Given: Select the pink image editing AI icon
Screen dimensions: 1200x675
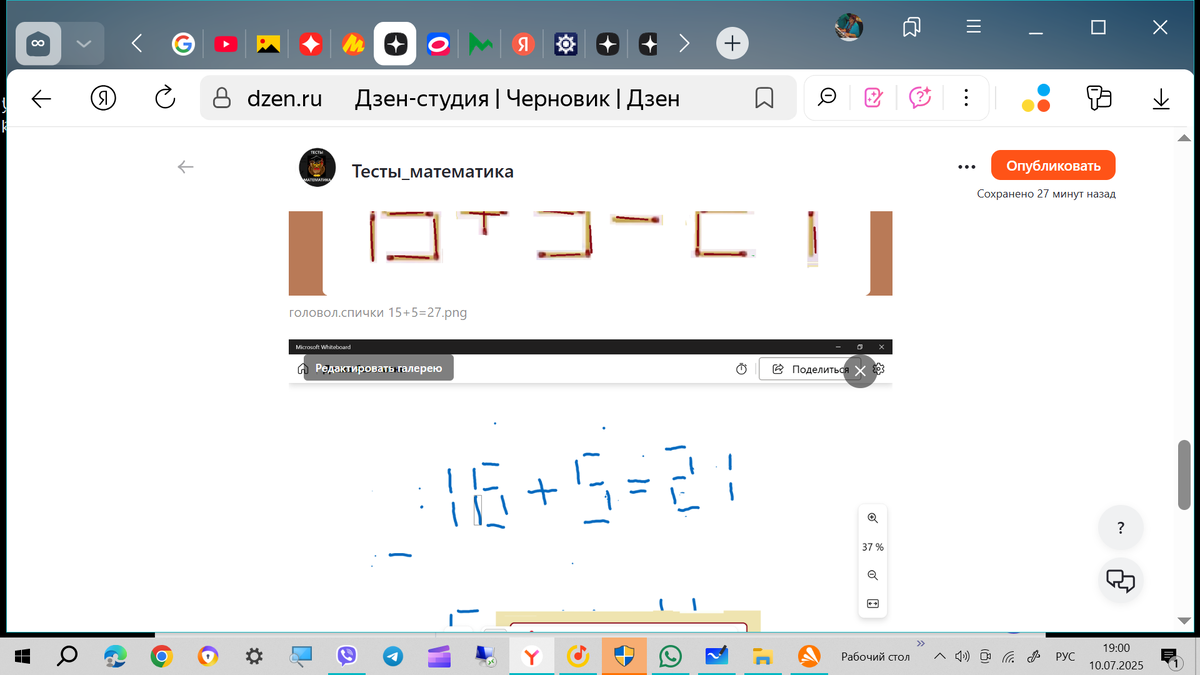Looking at the screenshot, I should (x=873, y=97).
